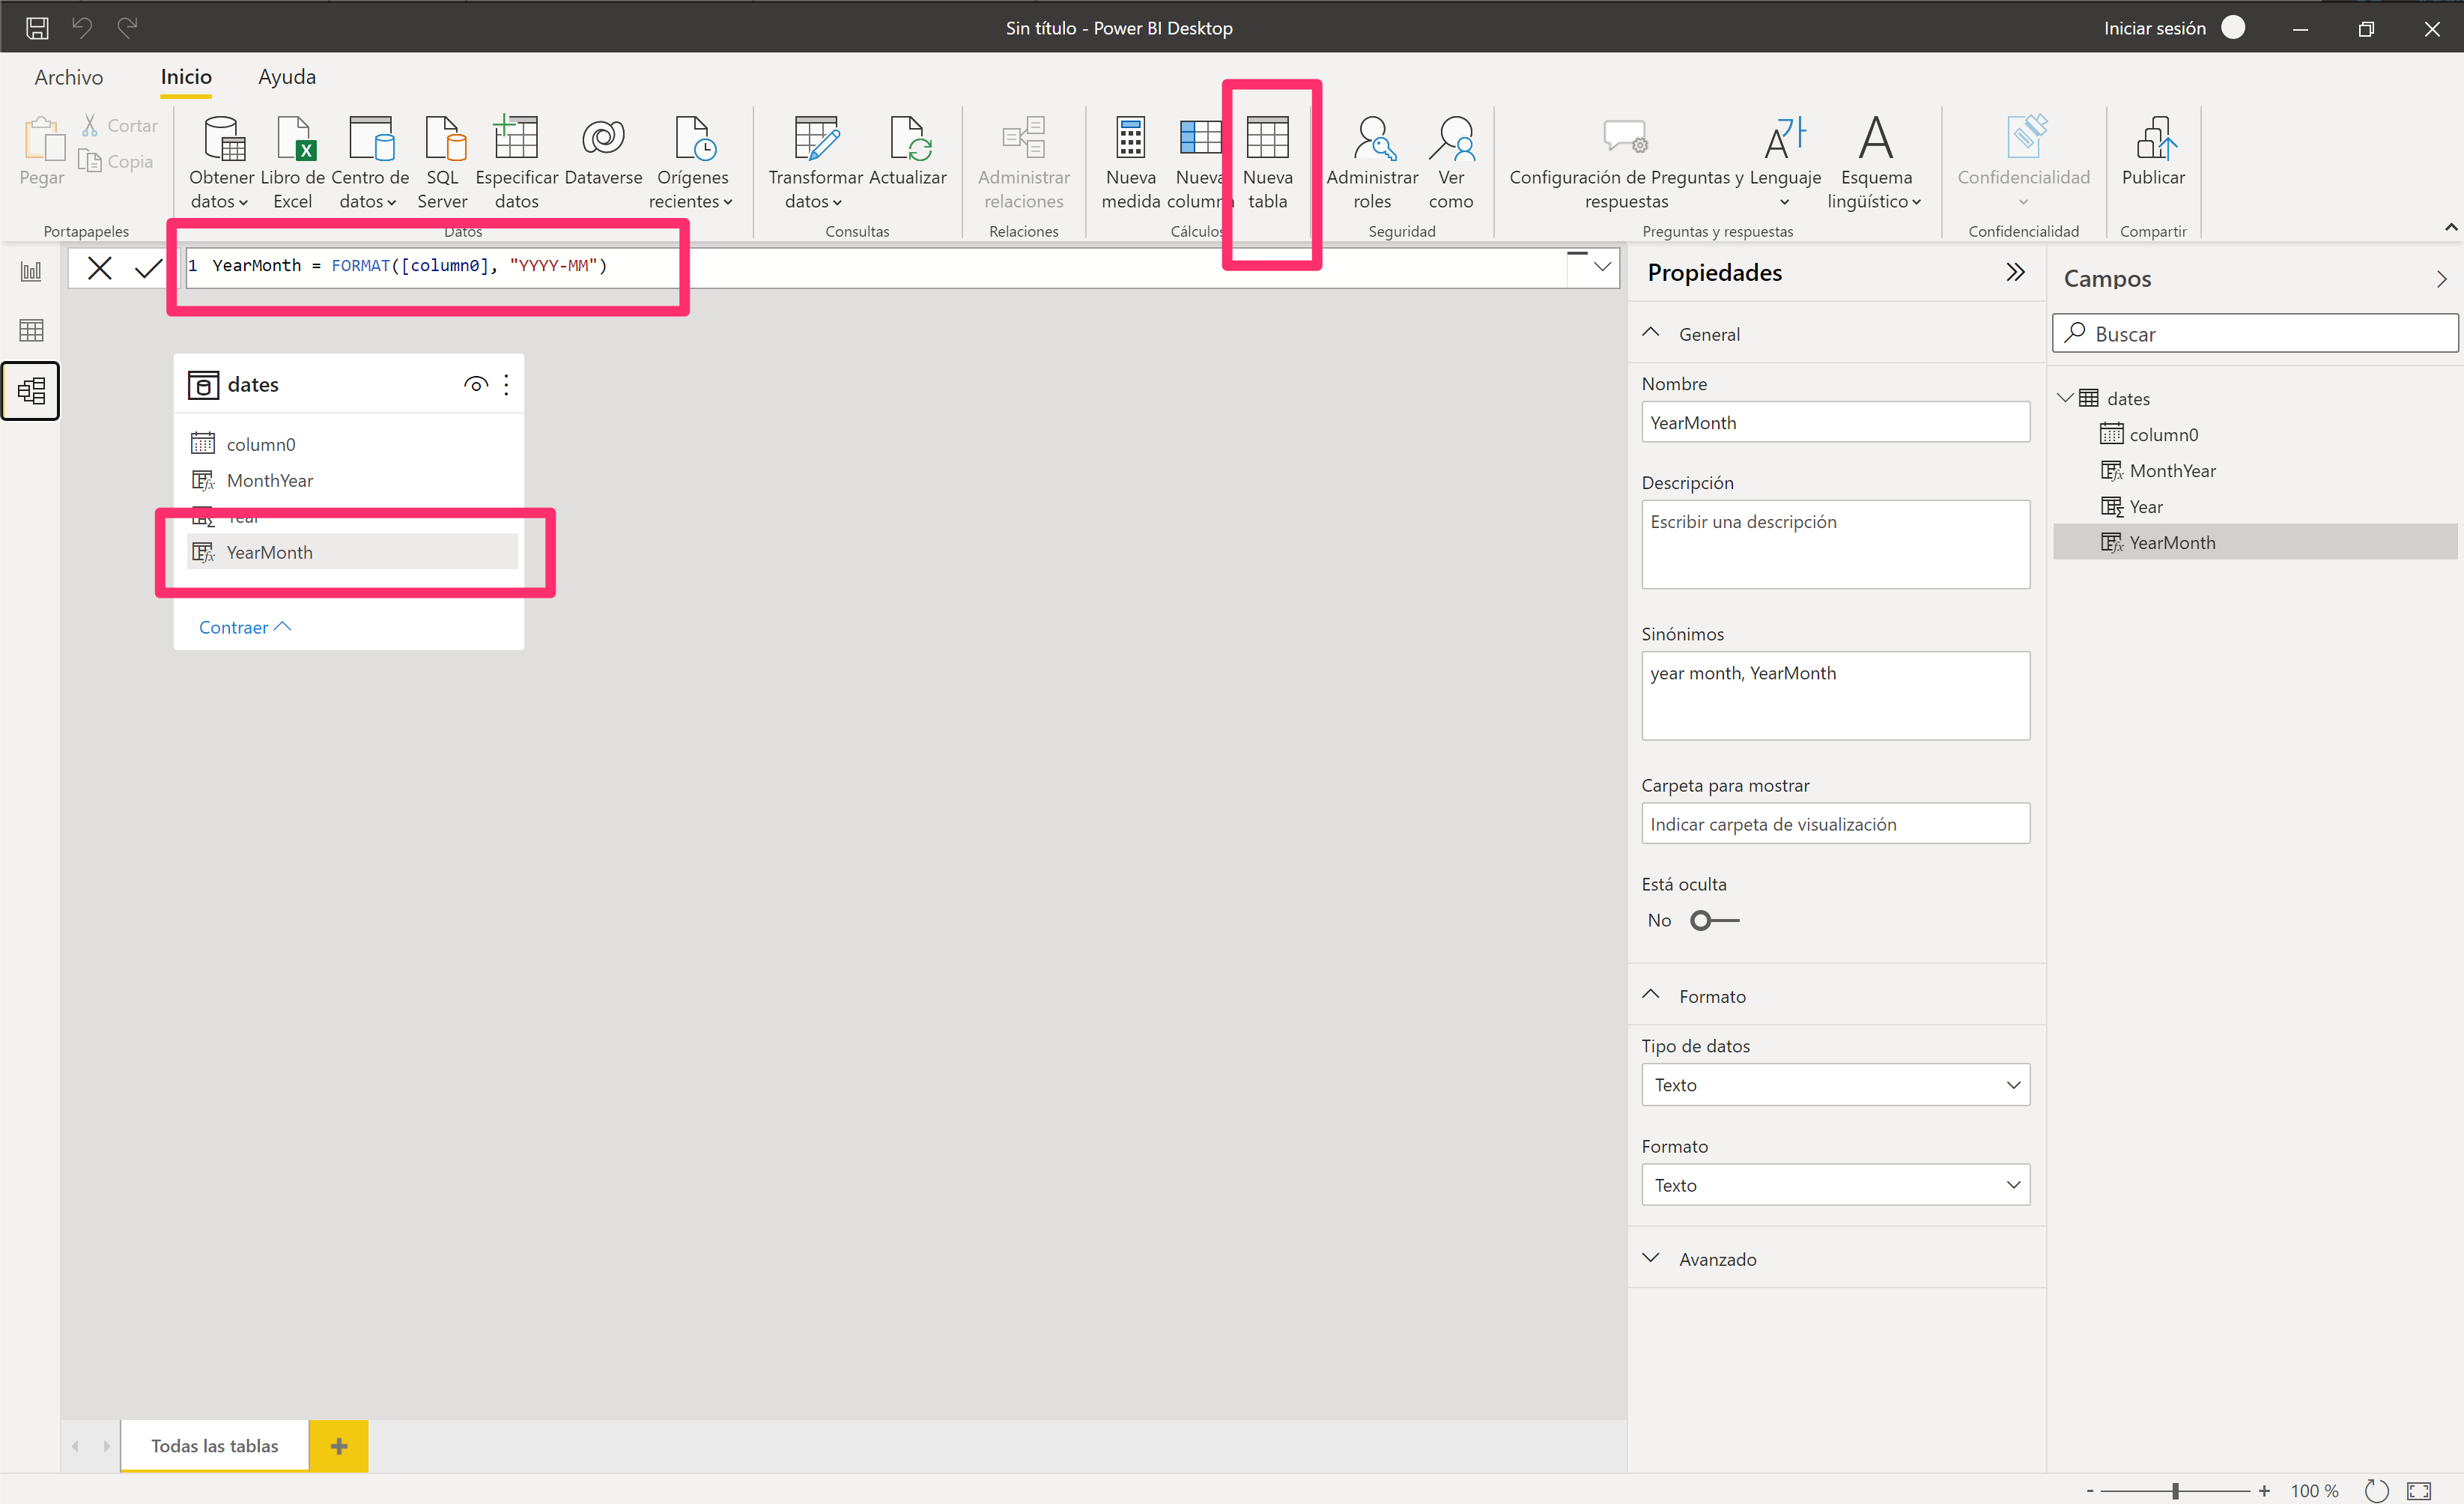Viewport: 2464px width, 1504px height.
Task: Click the Undo arrow icon
Action: coord(82,27)
